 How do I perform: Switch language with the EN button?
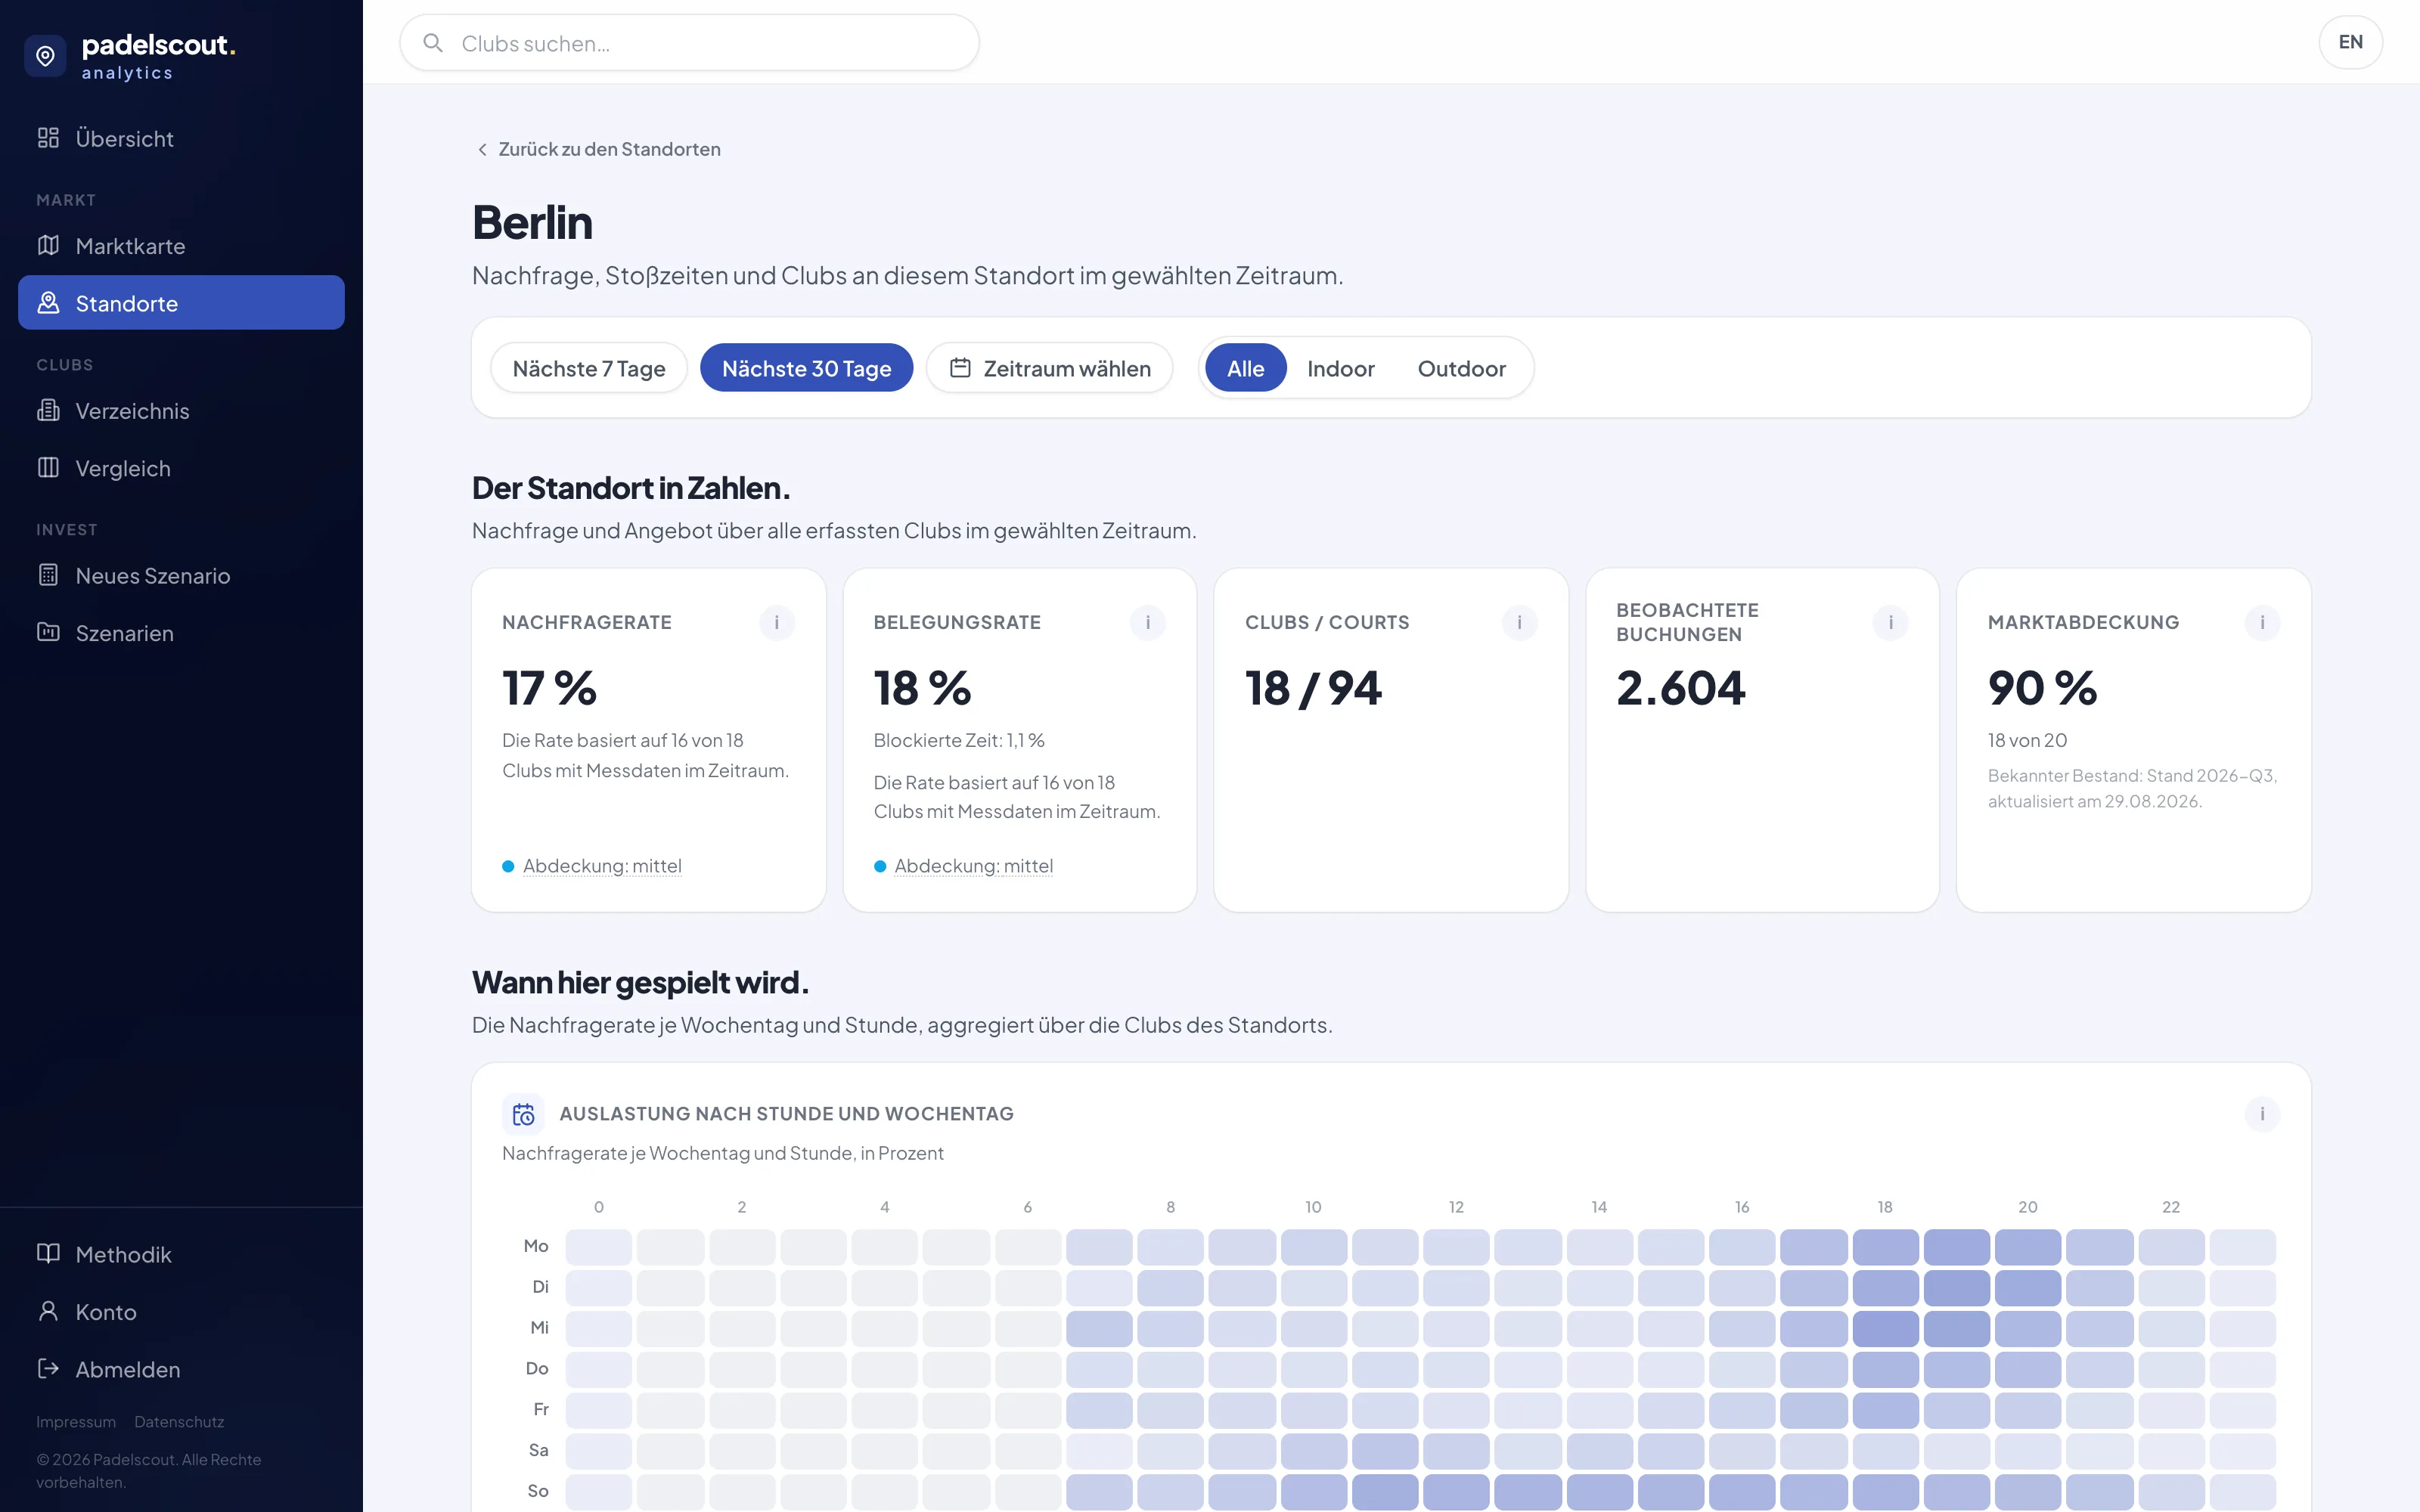(x=2350, y=42)
